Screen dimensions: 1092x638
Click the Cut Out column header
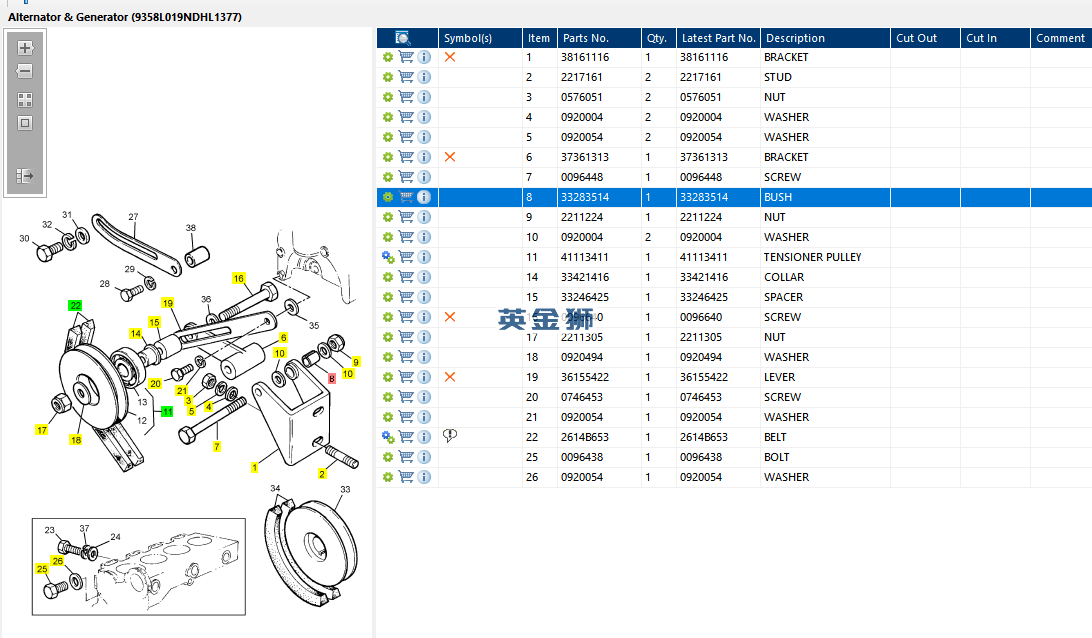[x=926, y=38]
